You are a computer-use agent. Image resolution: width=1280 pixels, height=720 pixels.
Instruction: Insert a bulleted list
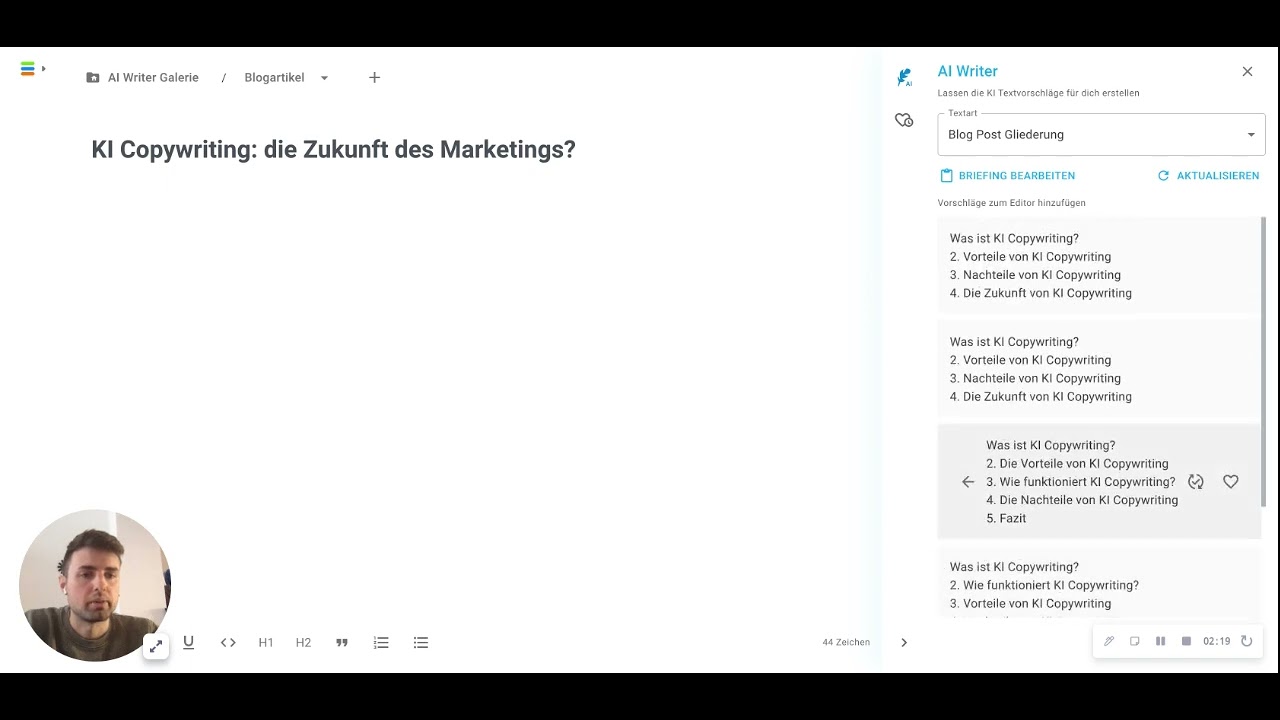pos(421,642)
